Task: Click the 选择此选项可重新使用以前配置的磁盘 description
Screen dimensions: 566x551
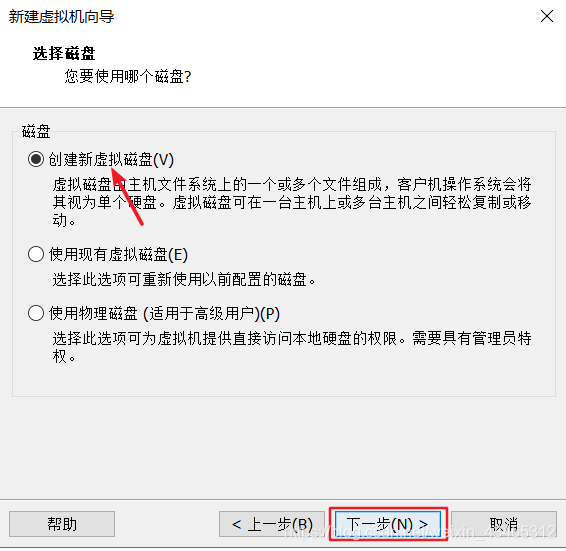Action: tap(184, 279)
